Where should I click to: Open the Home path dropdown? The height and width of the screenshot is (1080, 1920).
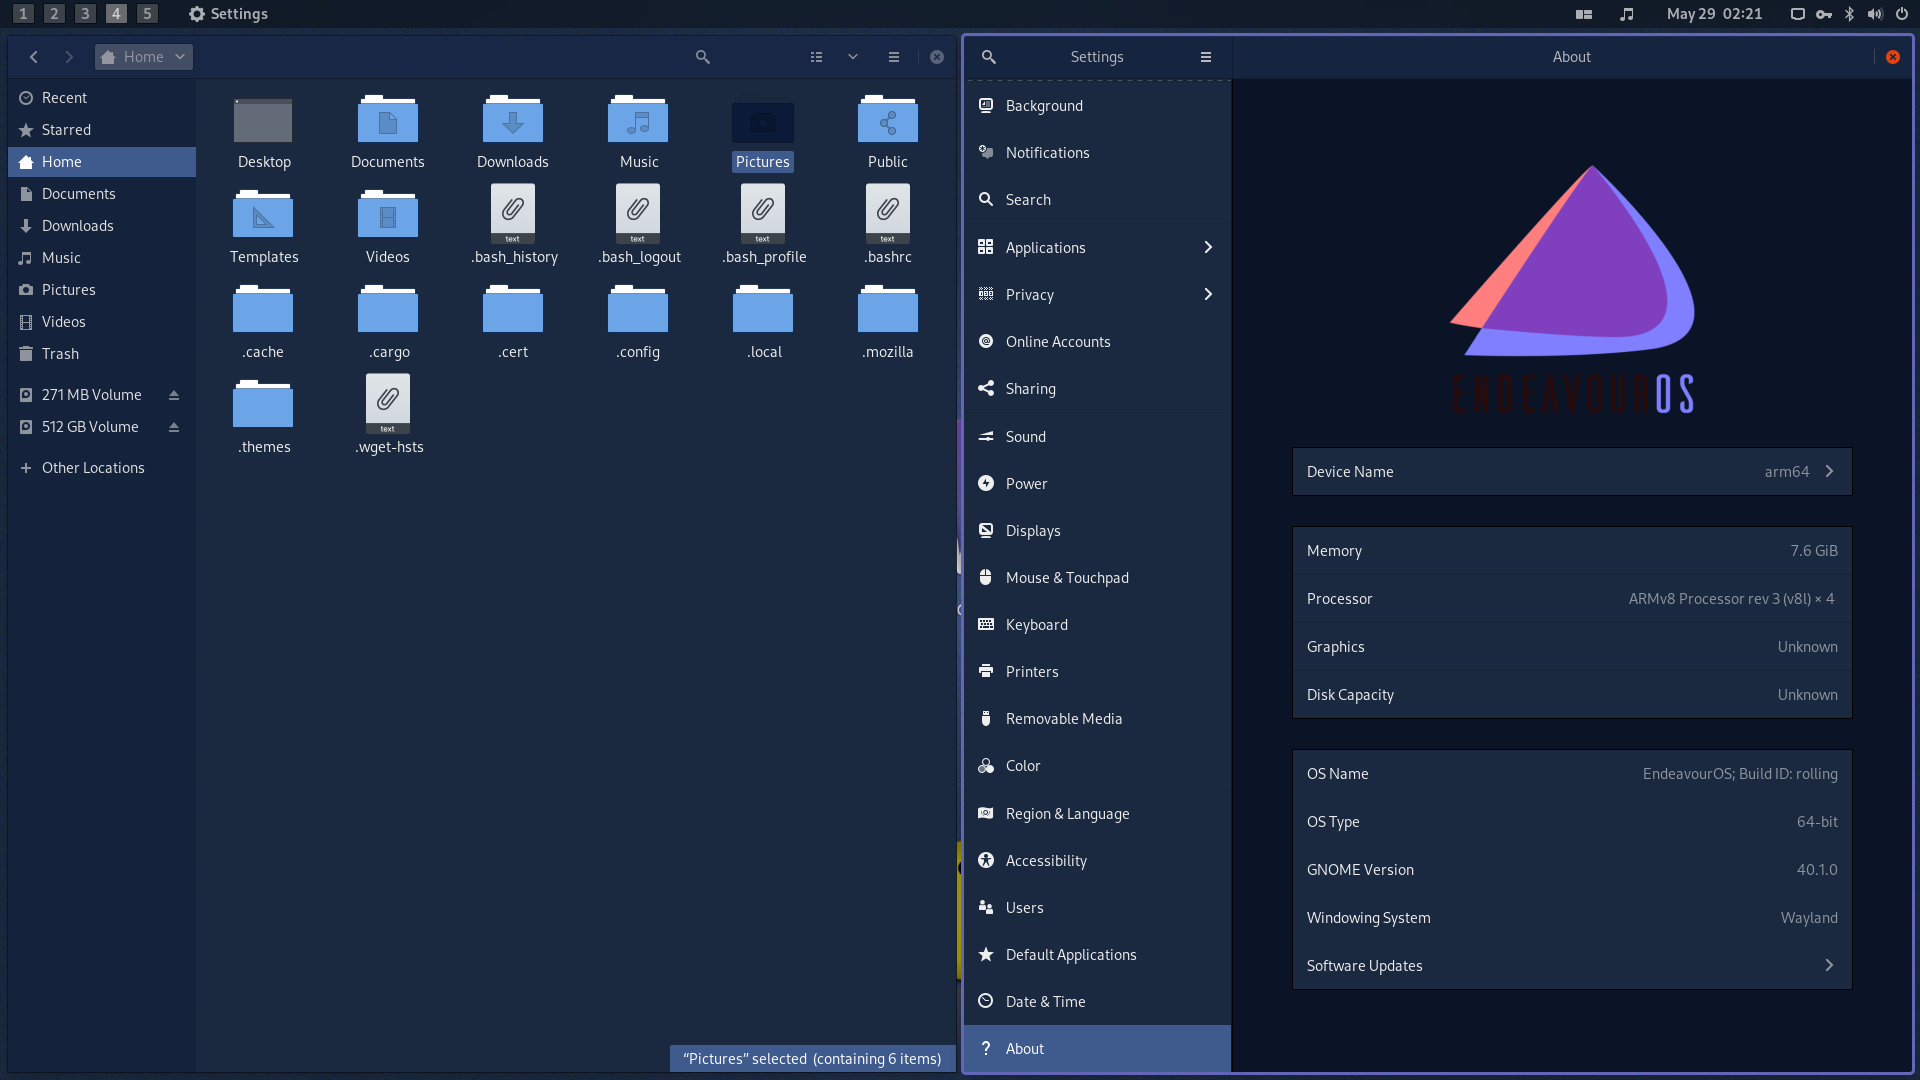pyautogui.click(x=144, y=57)
